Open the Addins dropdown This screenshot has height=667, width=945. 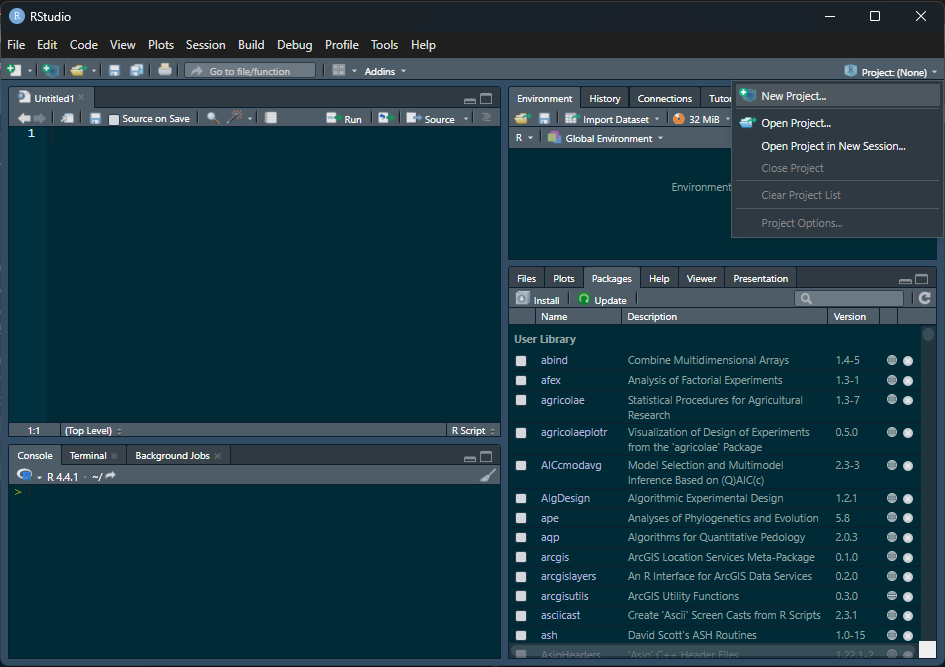[385, 71]
